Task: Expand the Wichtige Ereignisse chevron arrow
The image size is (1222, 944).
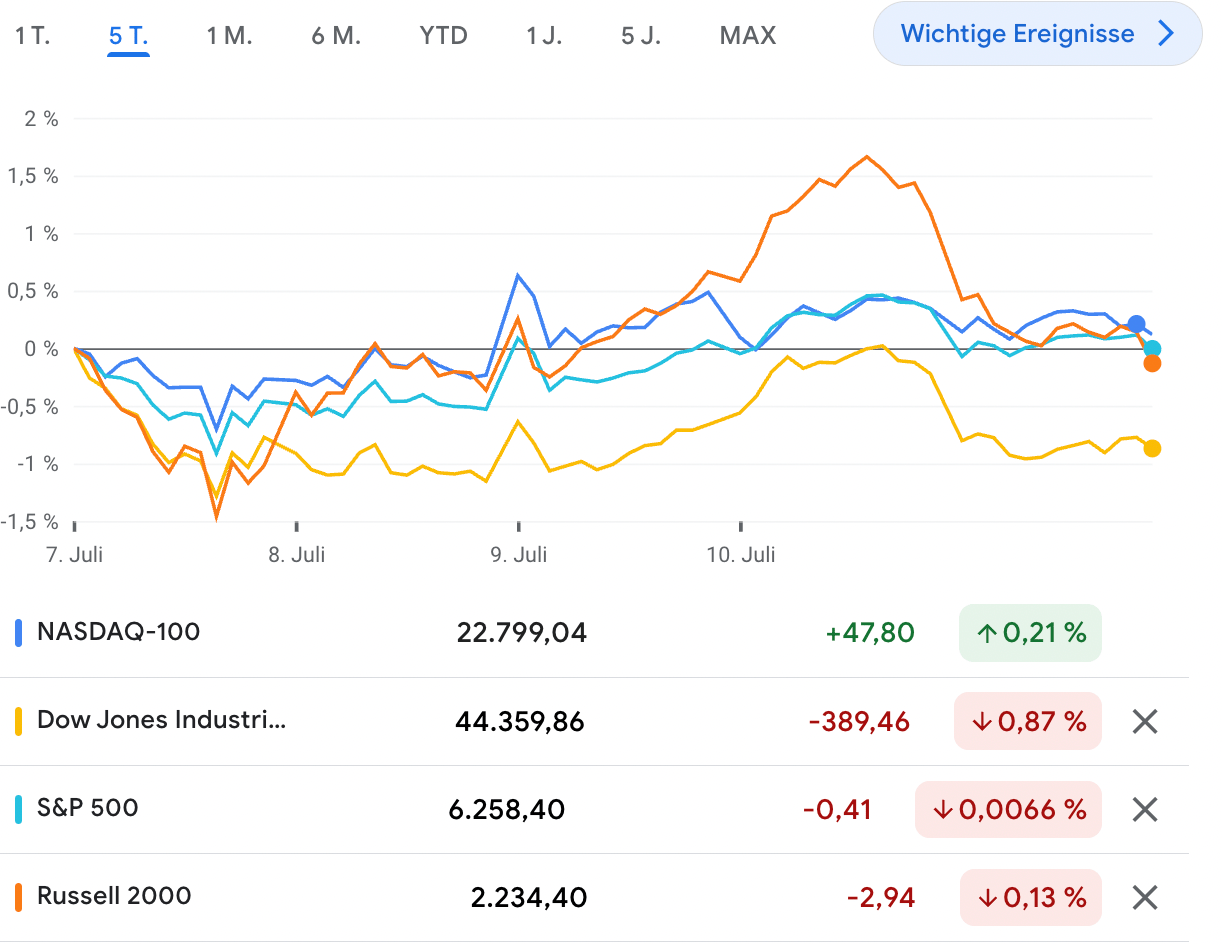Action: (1165, 34)
